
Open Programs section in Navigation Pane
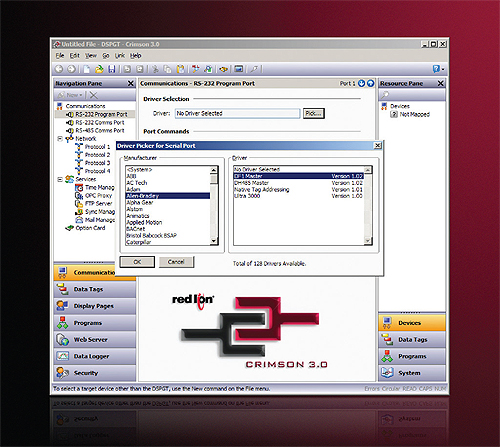tap(95, 323)
